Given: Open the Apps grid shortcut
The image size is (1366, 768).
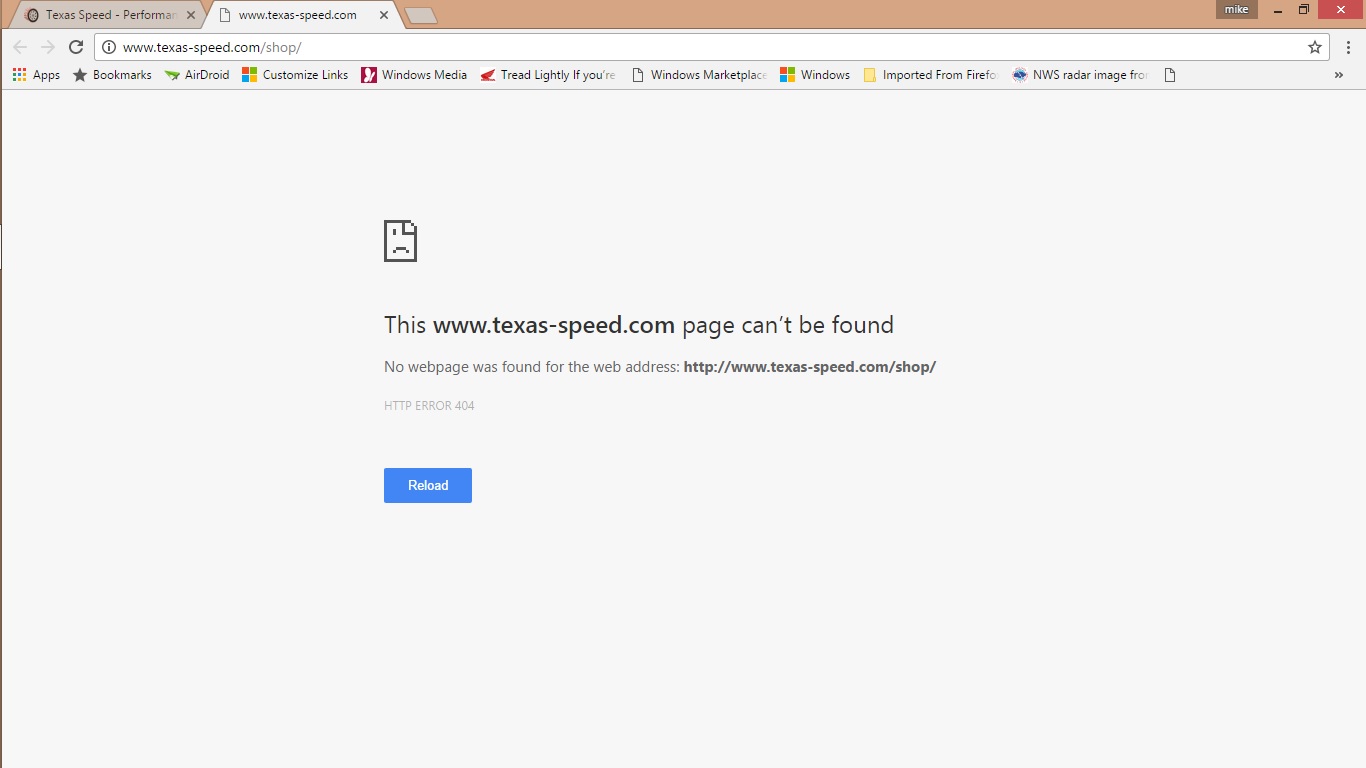Looking at the screenshot, I should point(36,75).
